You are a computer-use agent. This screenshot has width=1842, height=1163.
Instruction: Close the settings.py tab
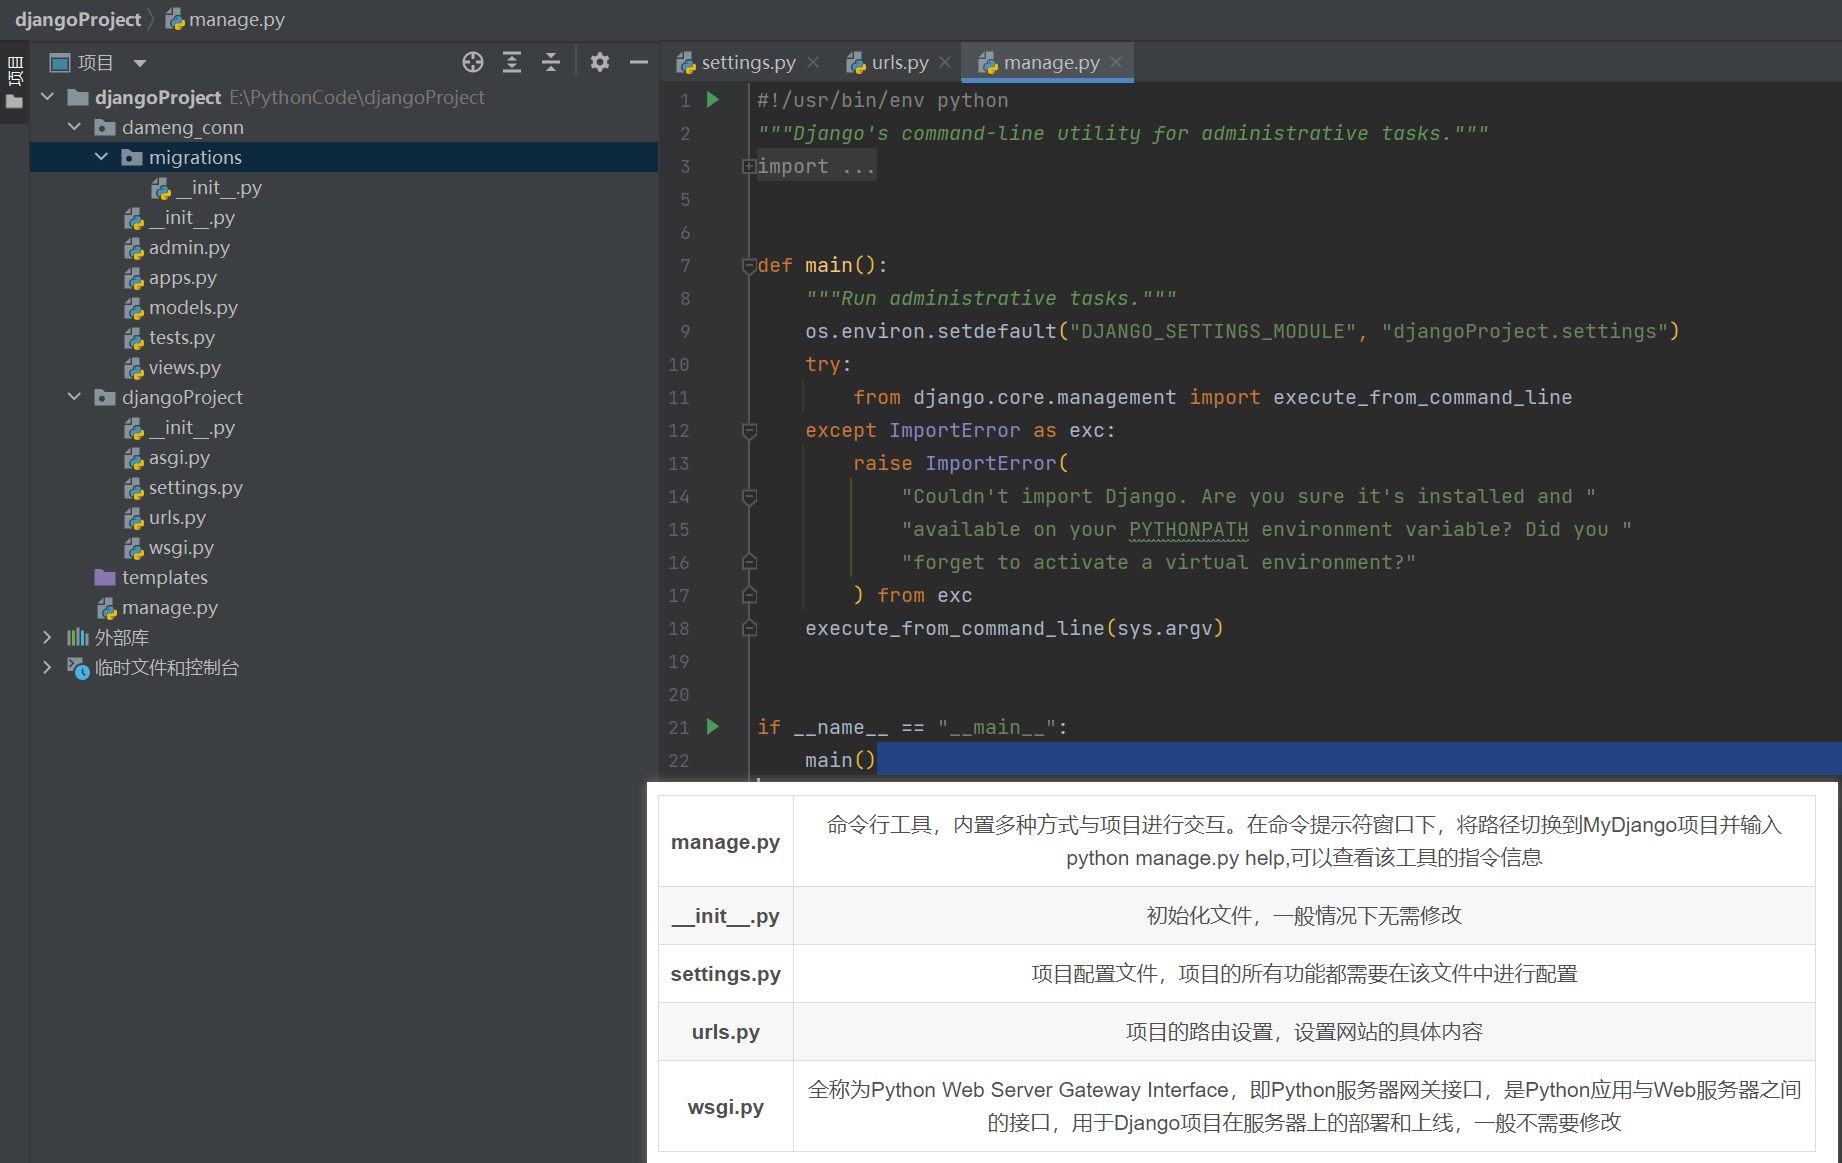point(813,62)
